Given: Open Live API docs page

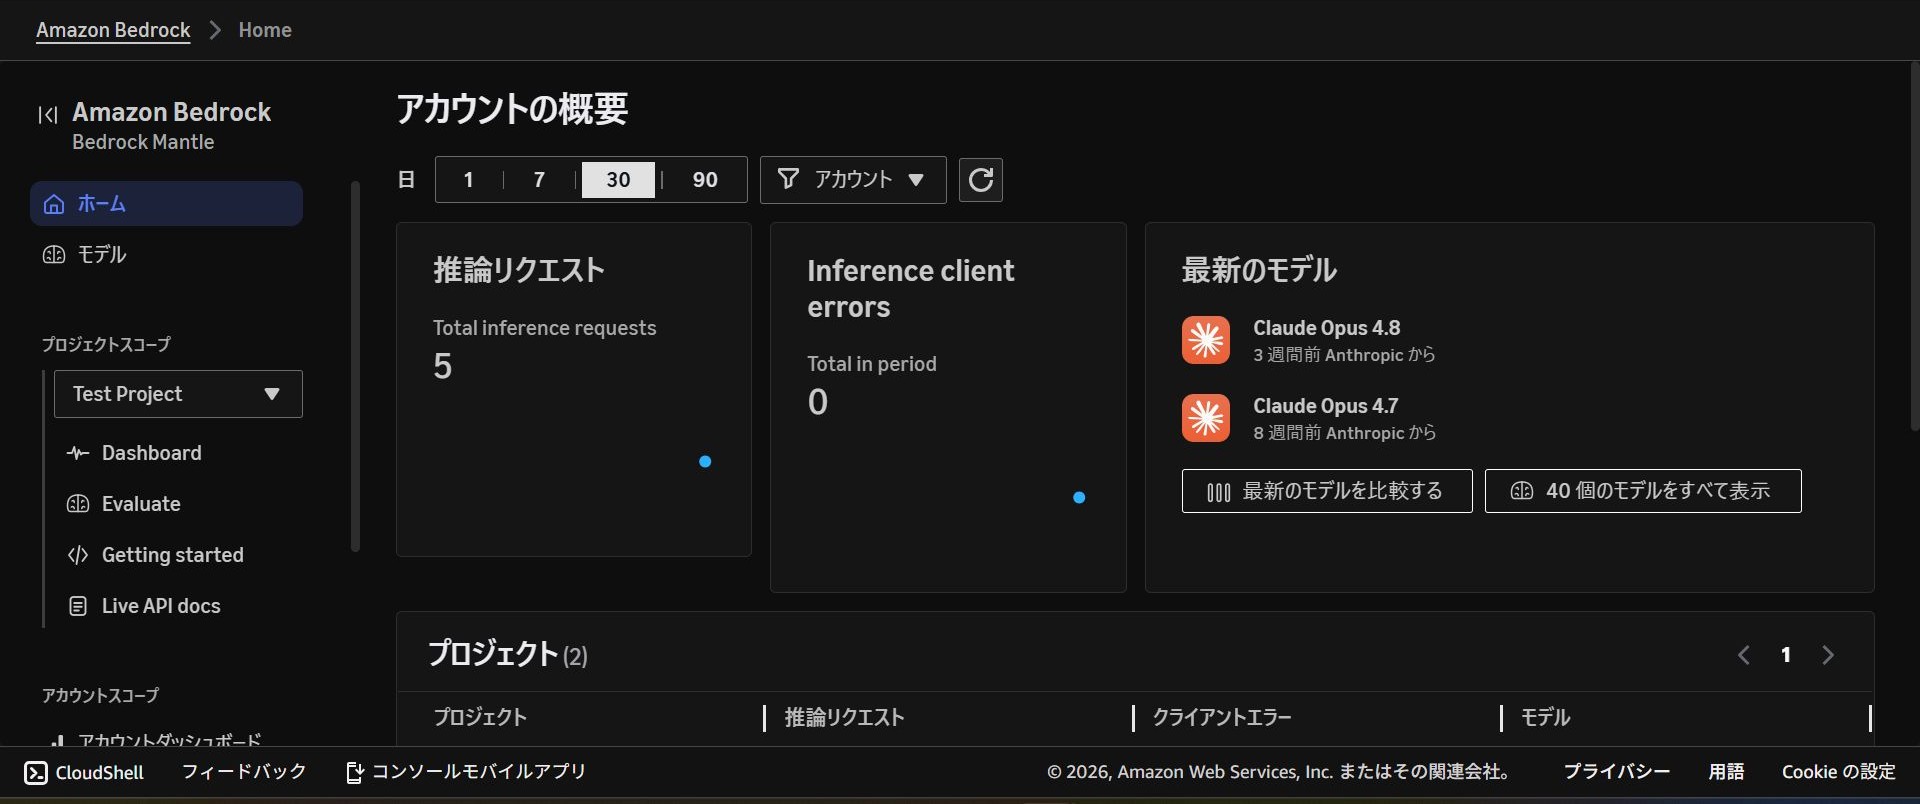Looking at the screenshot, I should (161, 606).
